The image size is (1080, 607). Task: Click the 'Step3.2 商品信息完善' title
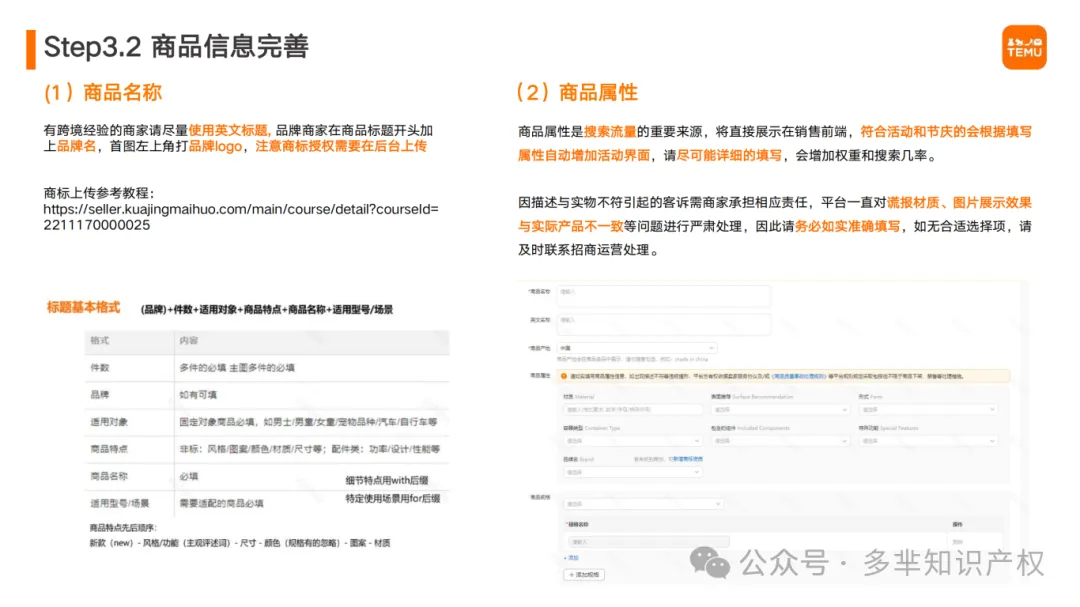pos(176,47)
